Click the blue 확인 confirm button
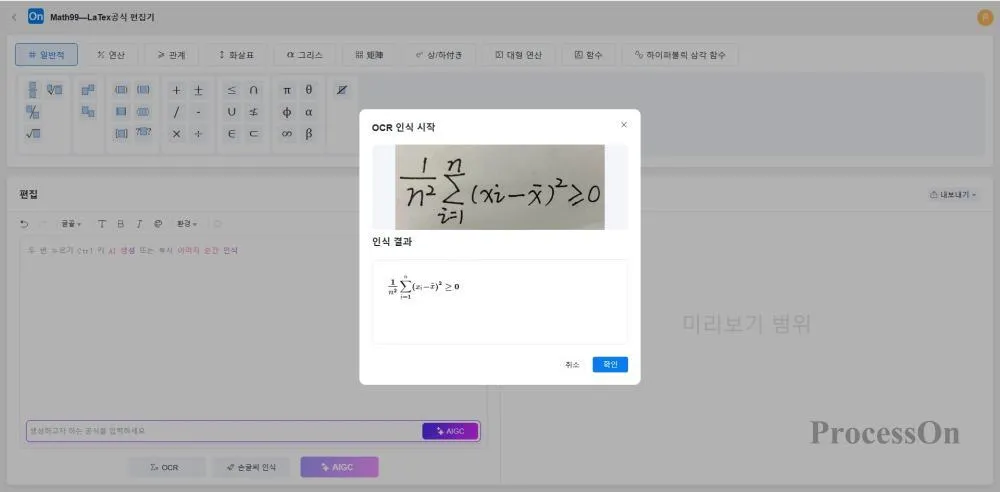 (x=610, y=365)
